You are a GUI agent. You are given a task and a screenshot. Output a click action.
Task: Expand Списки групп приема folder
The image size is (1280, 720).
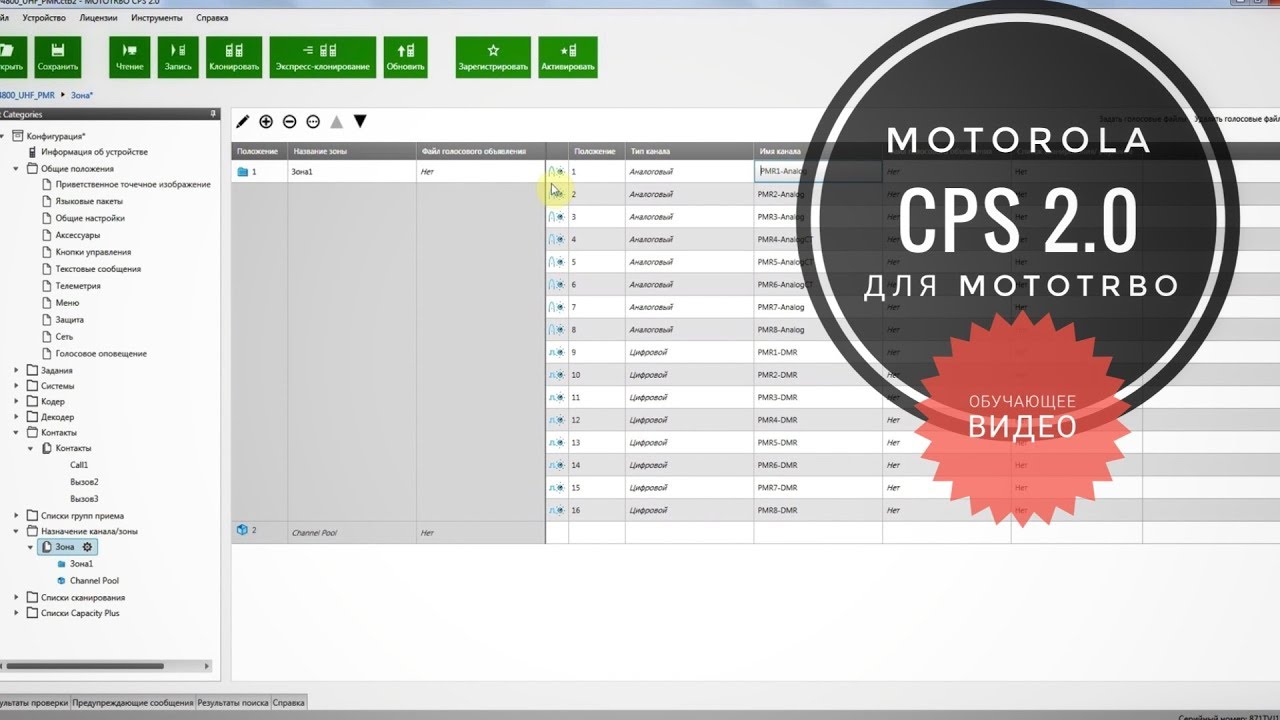pos(17,516)
